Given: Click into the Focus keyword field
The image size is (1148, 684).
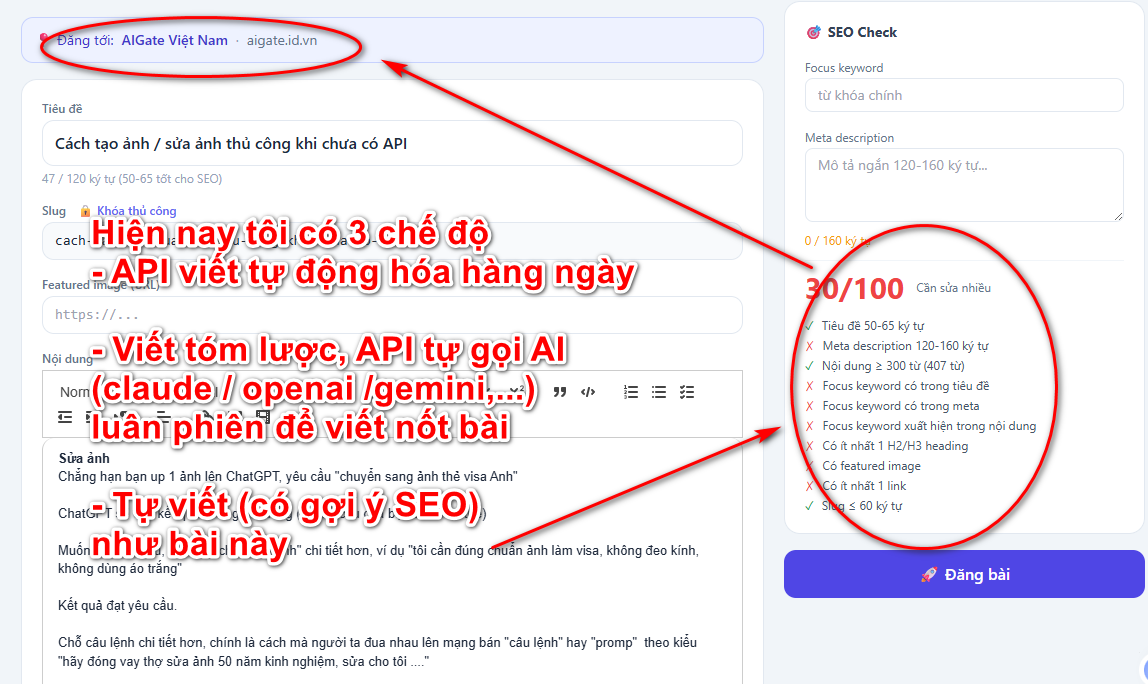Looking at the screenshot, I should click(964, 95).
